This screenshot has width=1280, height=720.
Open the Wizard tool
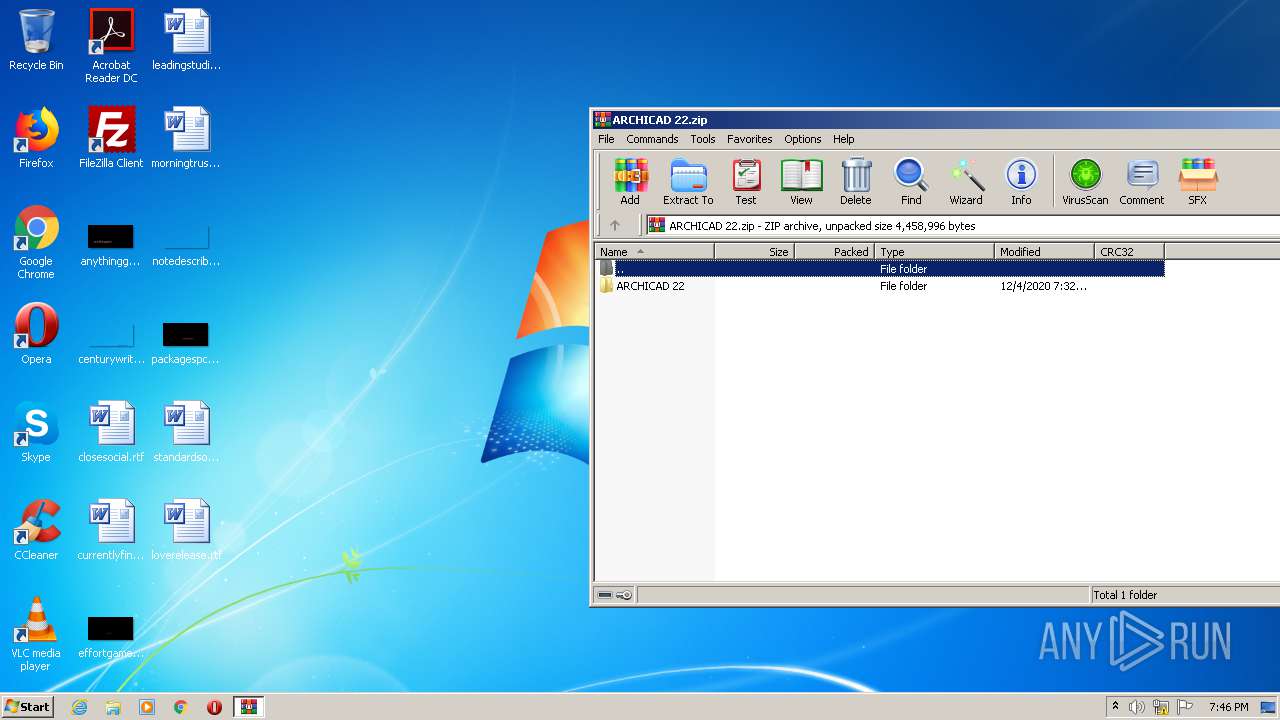[x=966, y=181]
